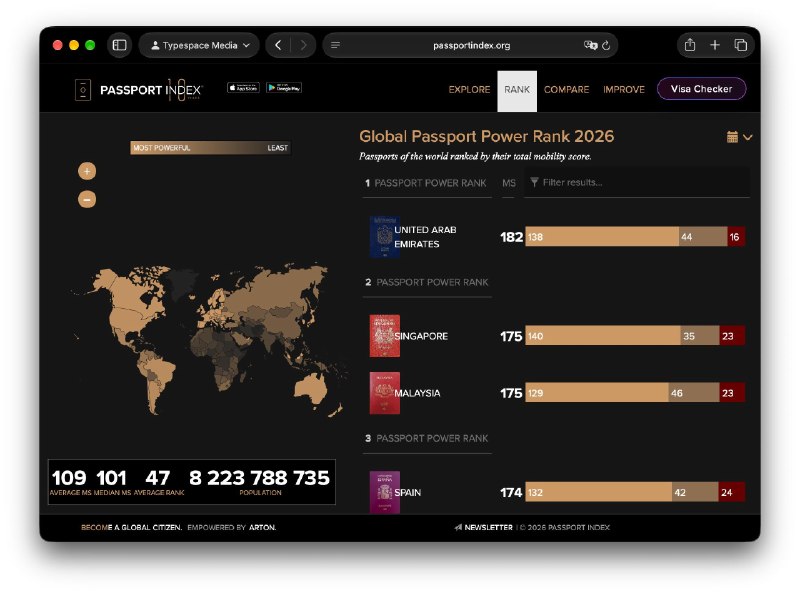Go back to the previous page

(x=278, y=45)
